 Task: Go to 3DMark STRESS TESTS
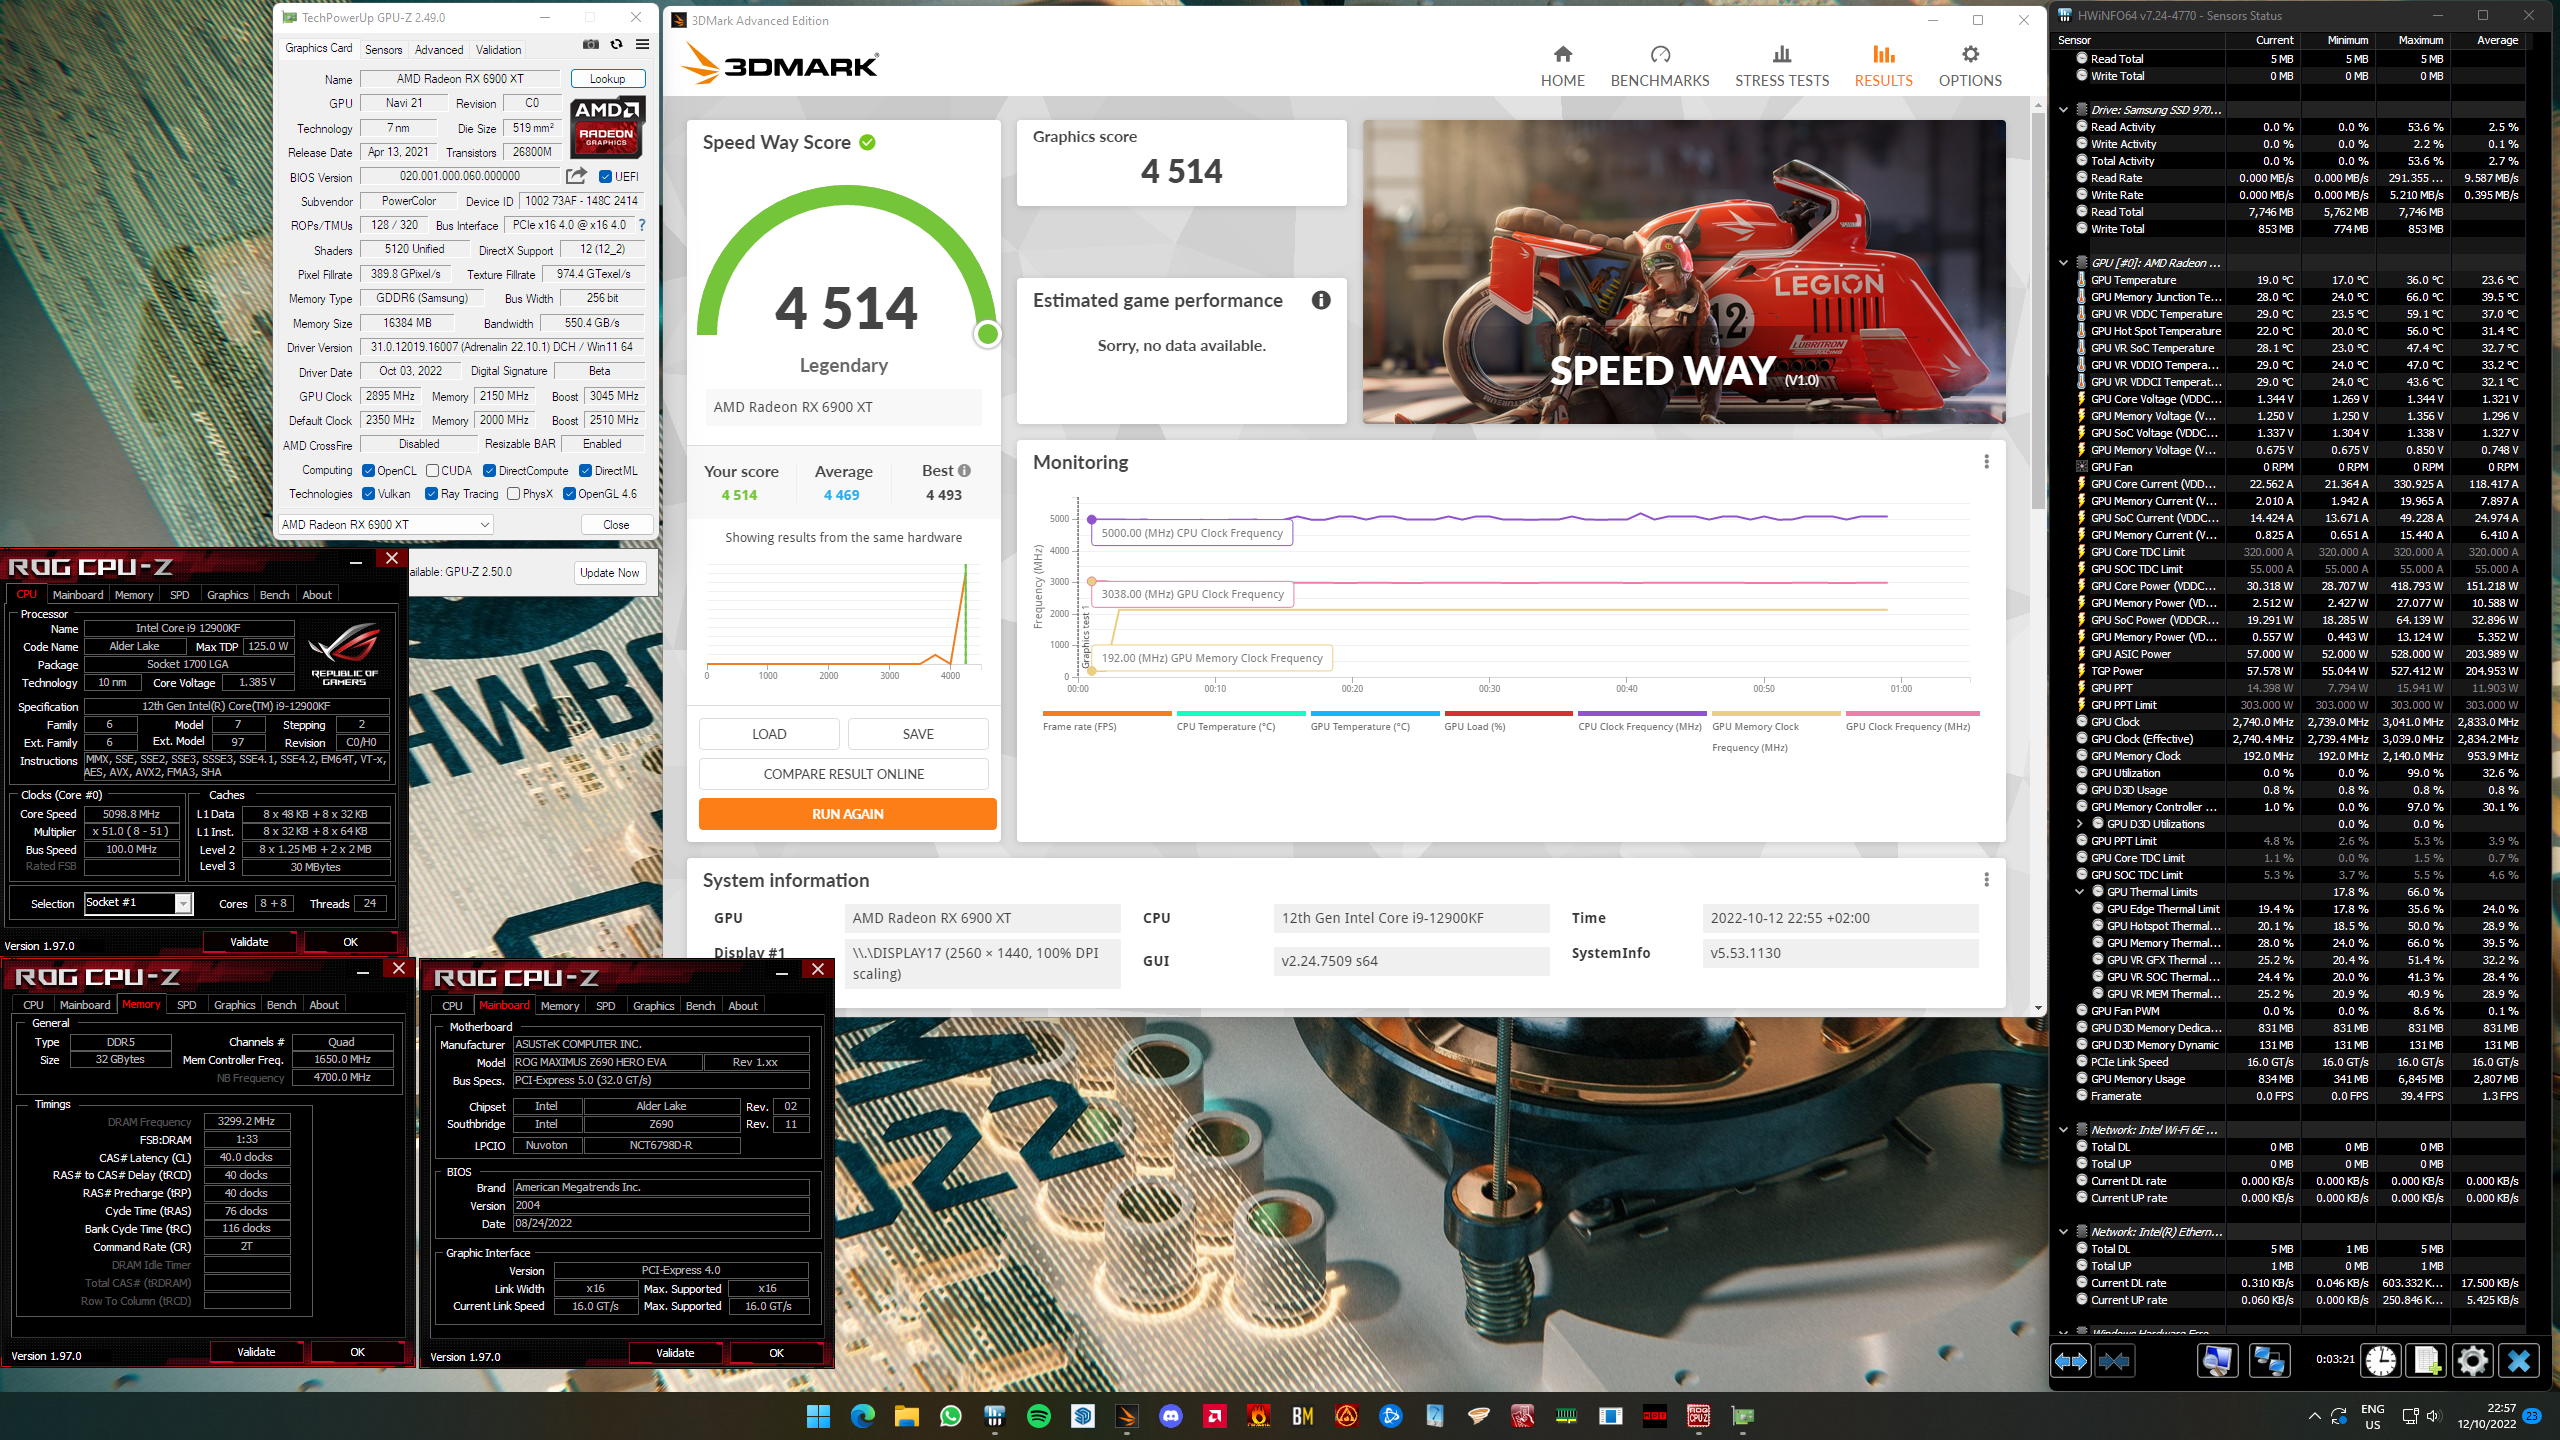point(1781,66)
